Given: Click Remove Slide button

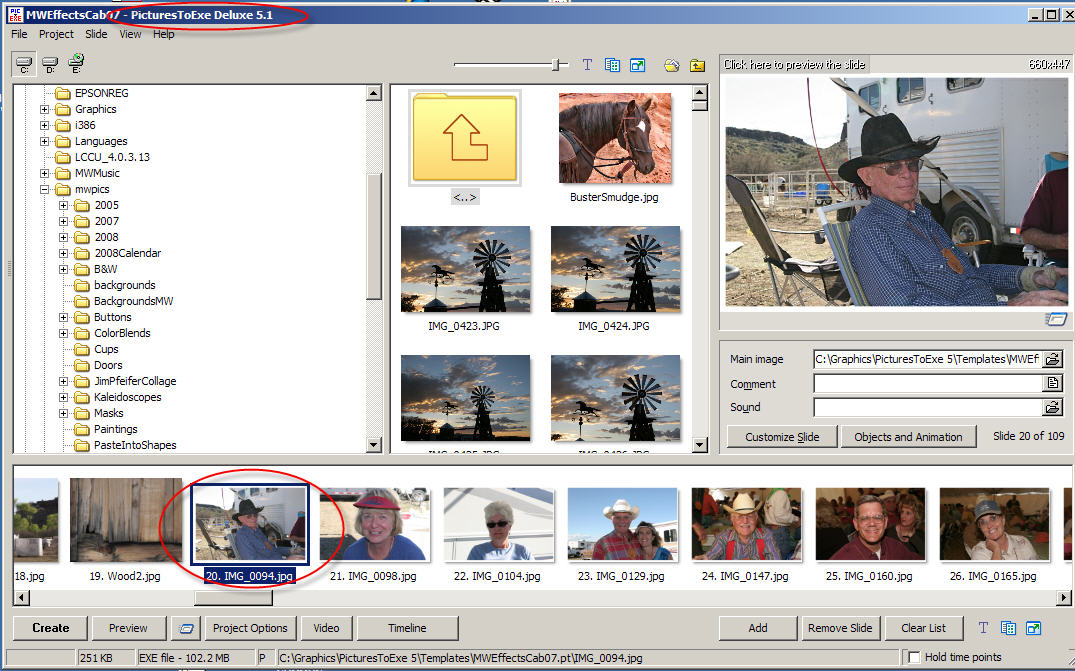Looking at the screenshot, I should [840, 628].
